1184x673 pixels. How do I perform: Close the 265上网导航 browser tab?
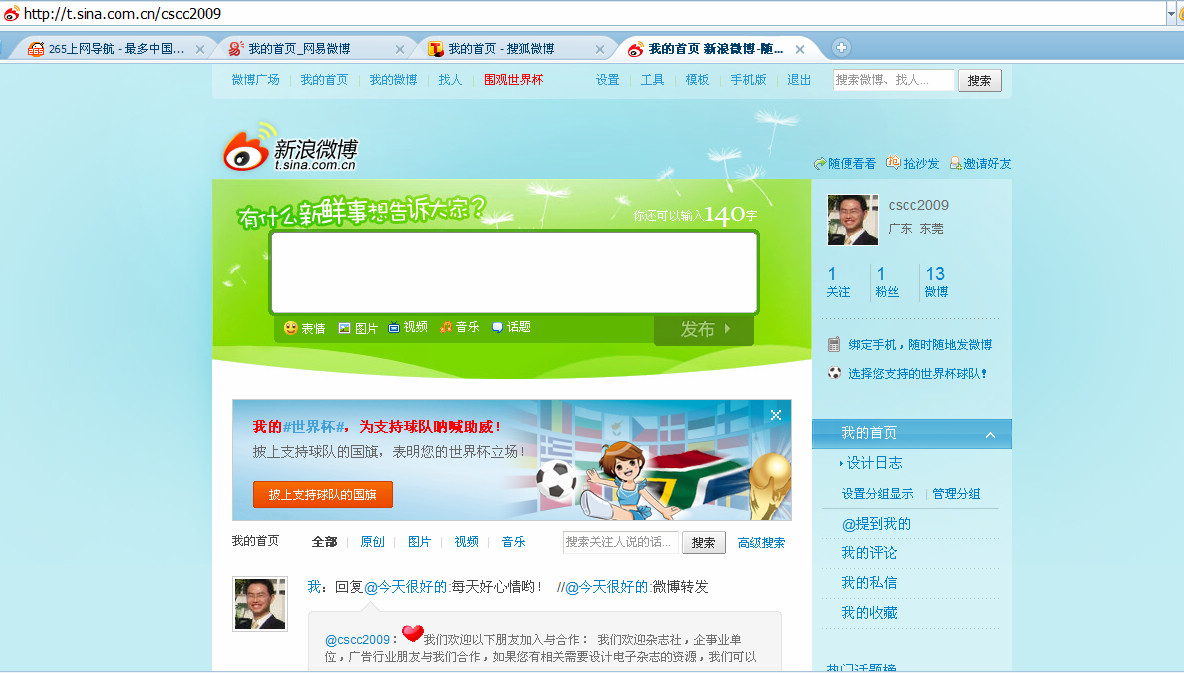(200, 49)
